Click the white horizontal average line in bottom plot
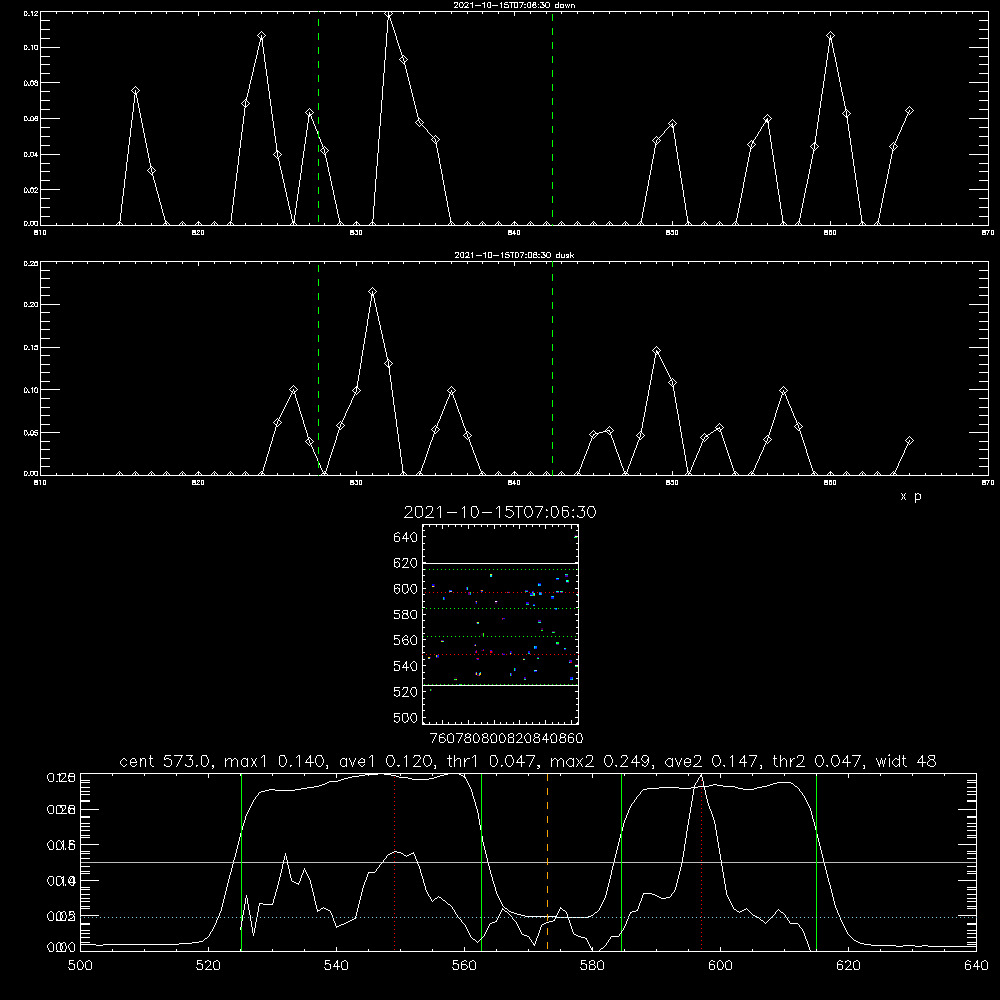Viewport: 1000px width, 1000px height. (528, 862)
